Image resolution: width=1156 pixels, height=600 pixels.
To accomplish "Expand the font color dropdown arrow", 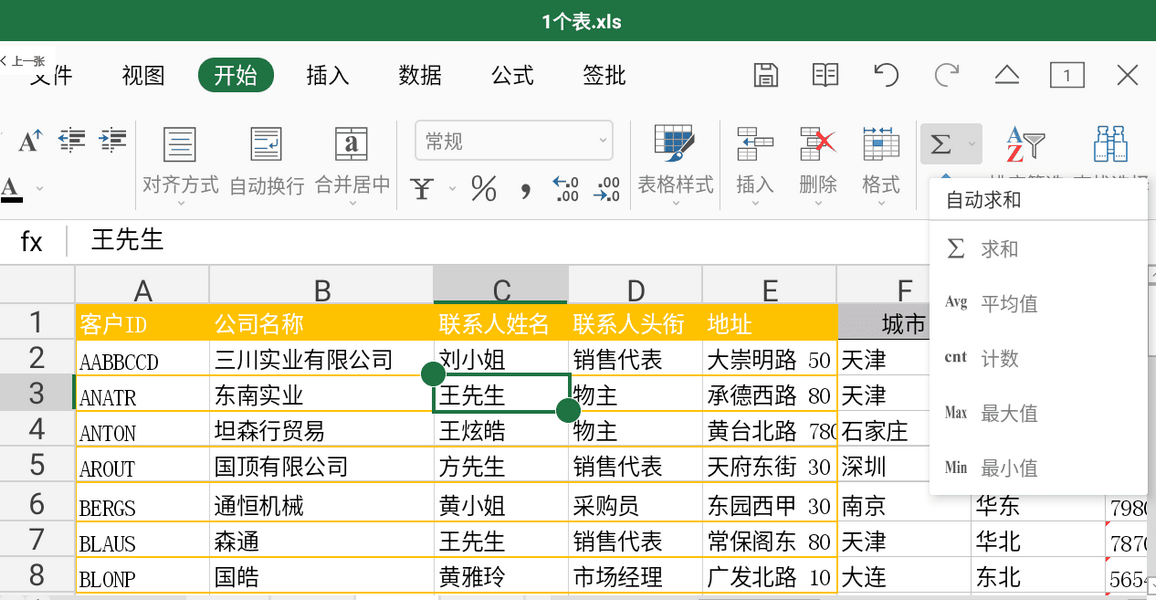I will click(38, 187).
